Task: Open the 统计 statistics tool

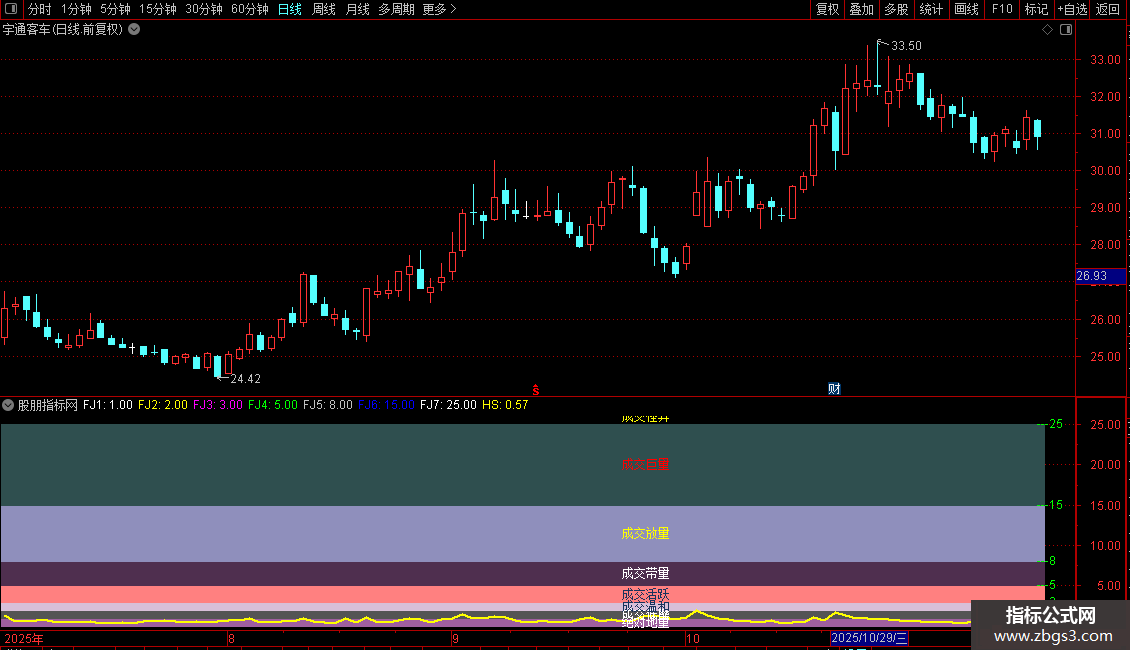Action: [931, 9]
